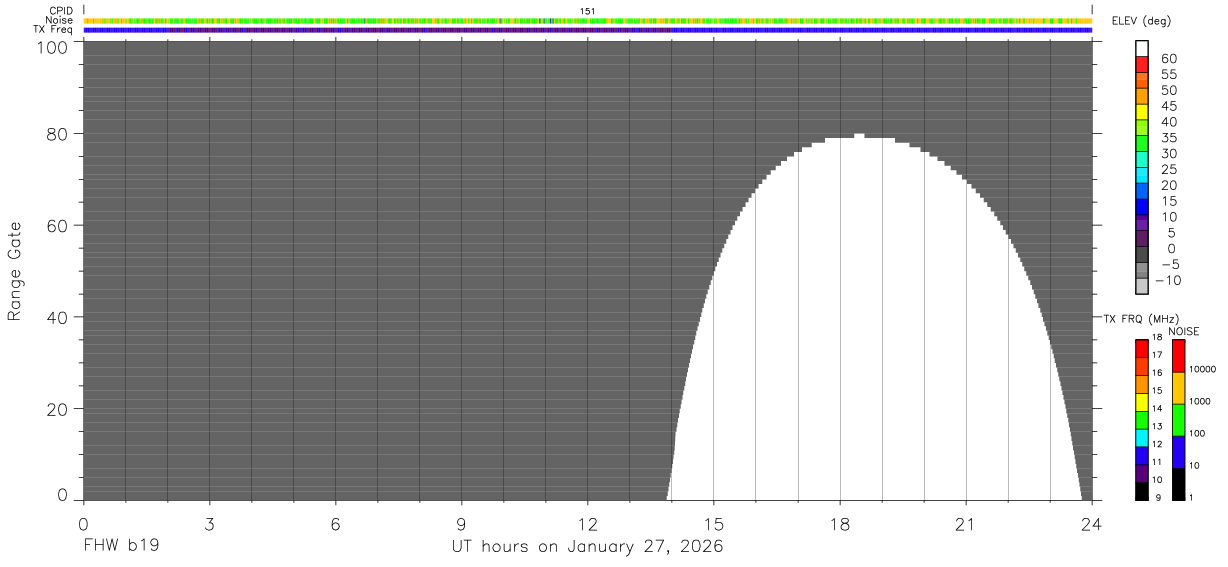Click the CPID value '151'

588,11
